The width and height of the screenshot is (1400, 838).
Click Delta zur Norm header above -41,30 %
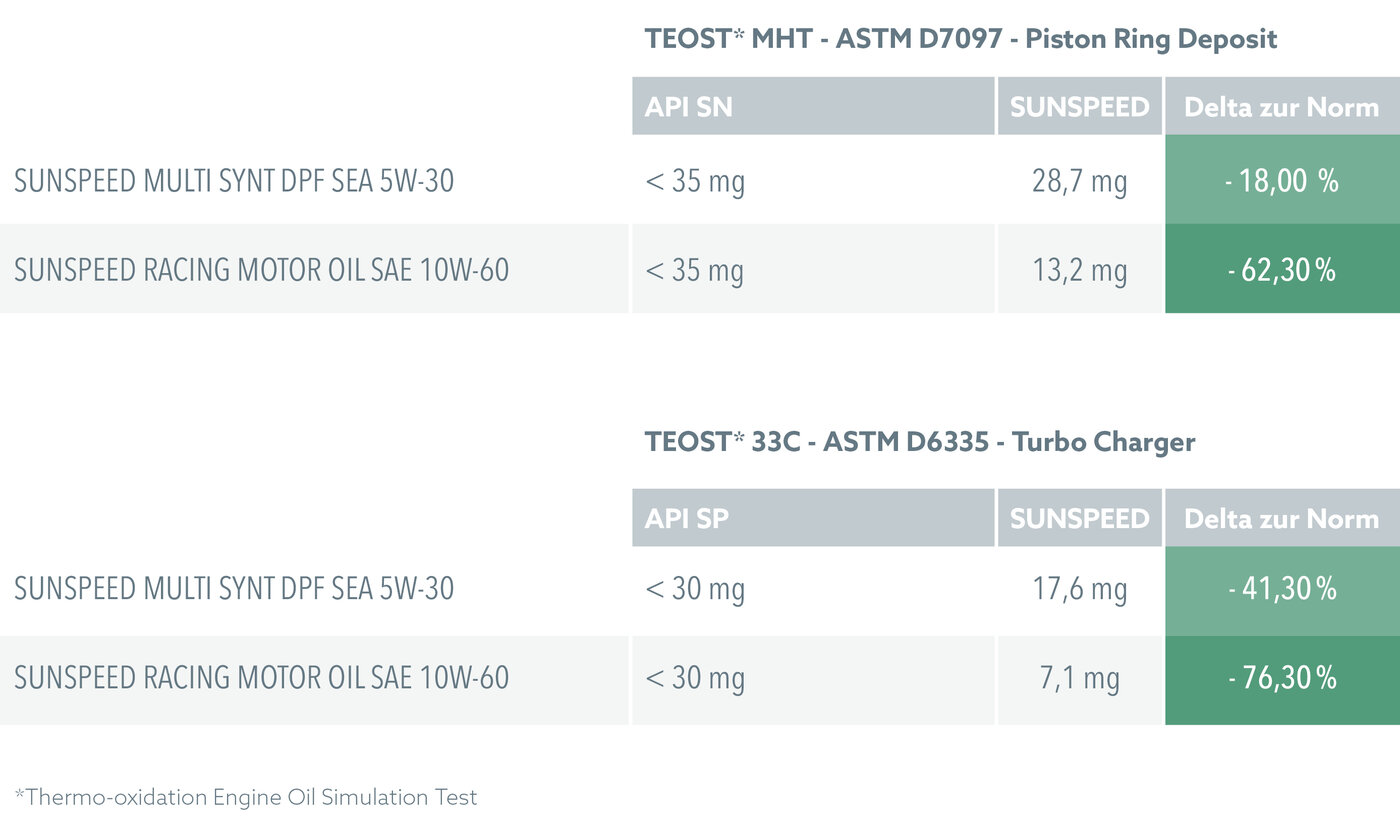(1281, 518)
